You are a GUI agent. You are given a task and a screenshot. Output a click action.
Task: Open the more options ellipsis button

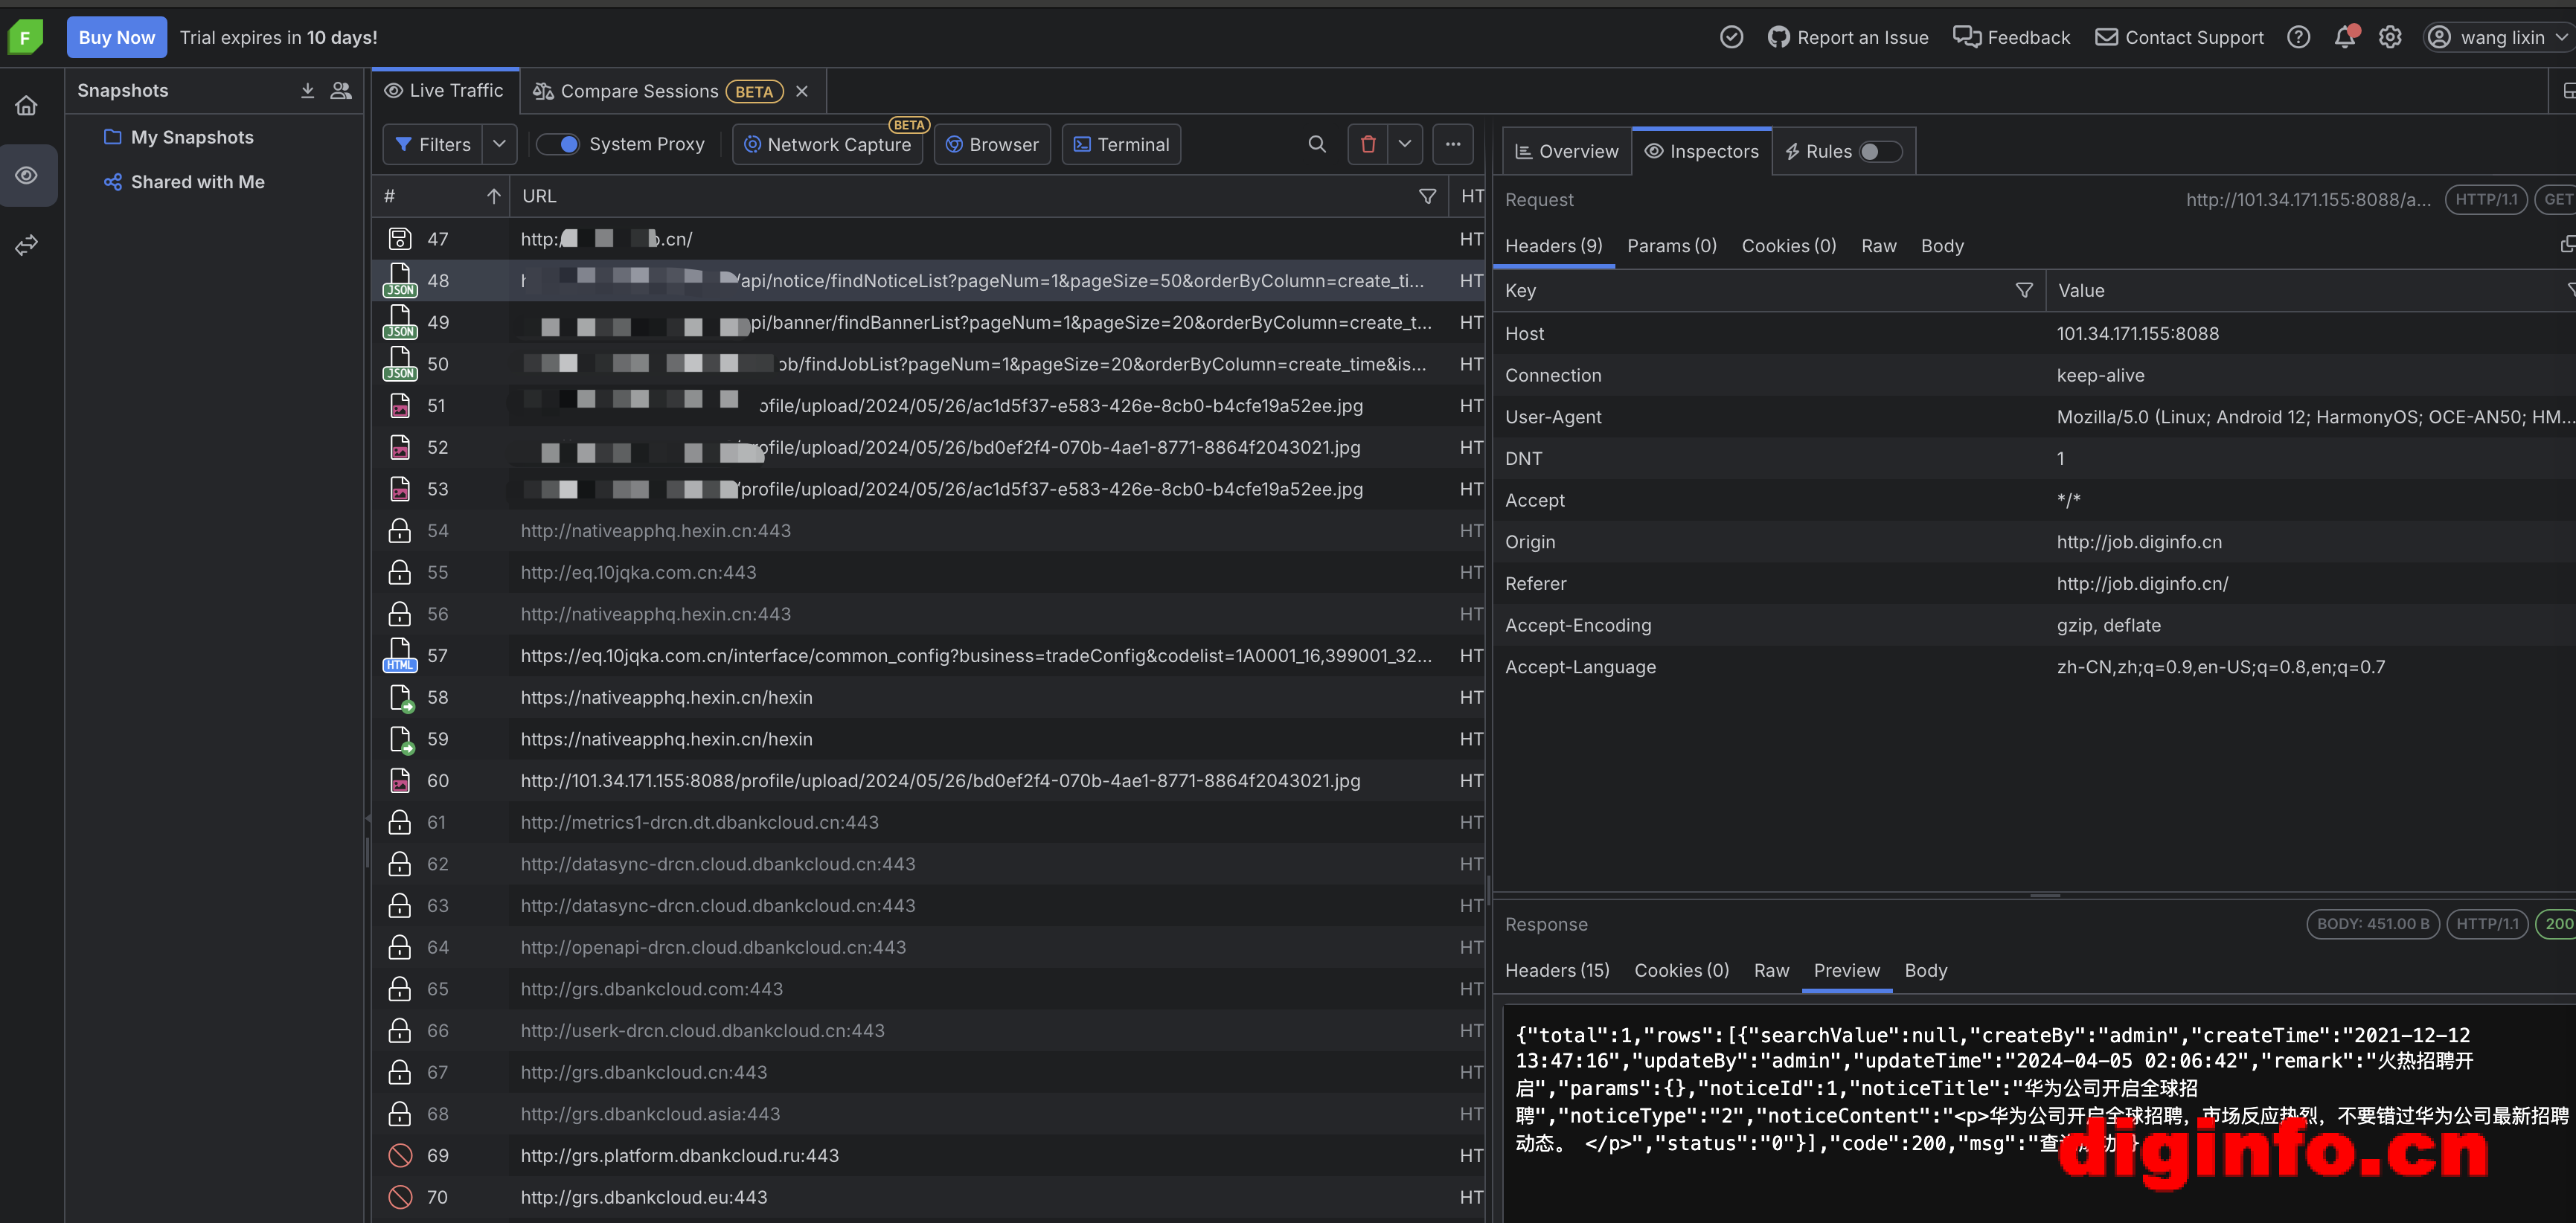[x=1453, y=145]
